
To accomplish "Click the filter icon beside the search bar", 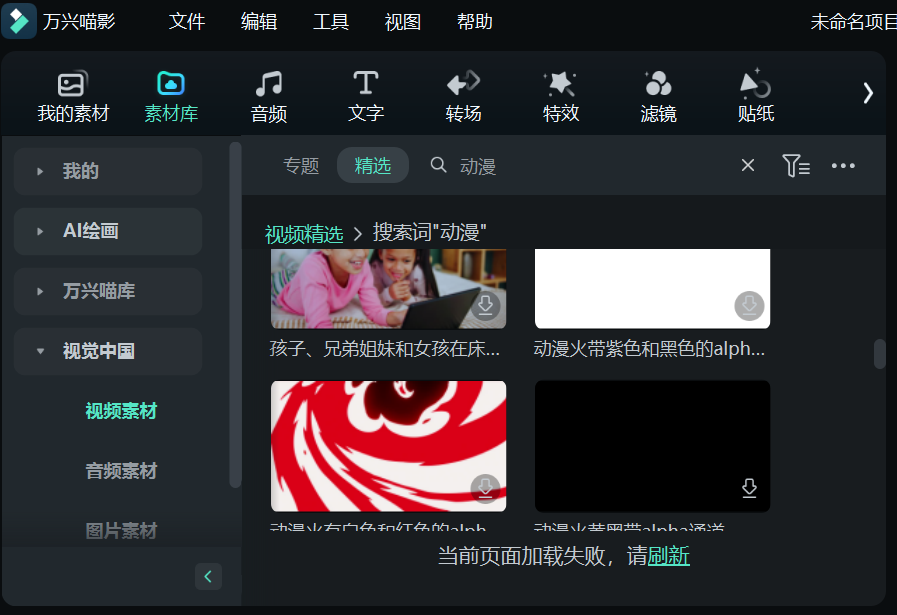I will click(796, 165).
